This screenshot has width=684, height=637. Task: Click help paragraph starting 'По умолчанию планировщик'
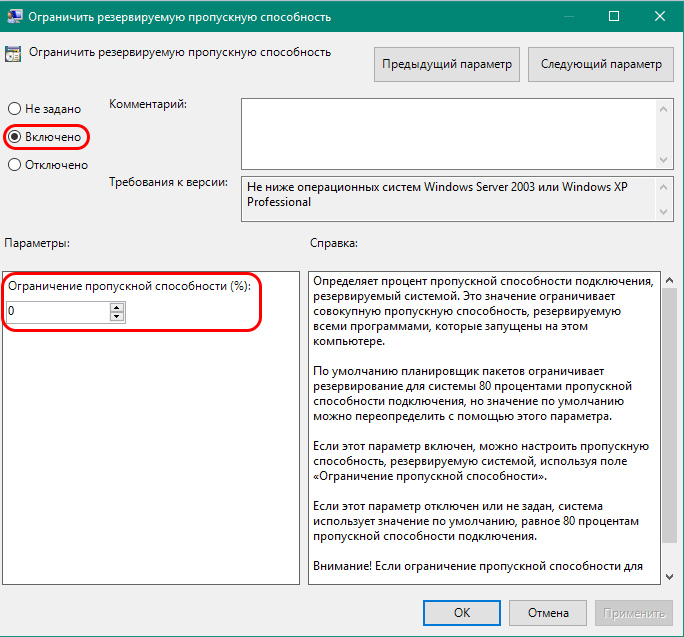[472, 394]
